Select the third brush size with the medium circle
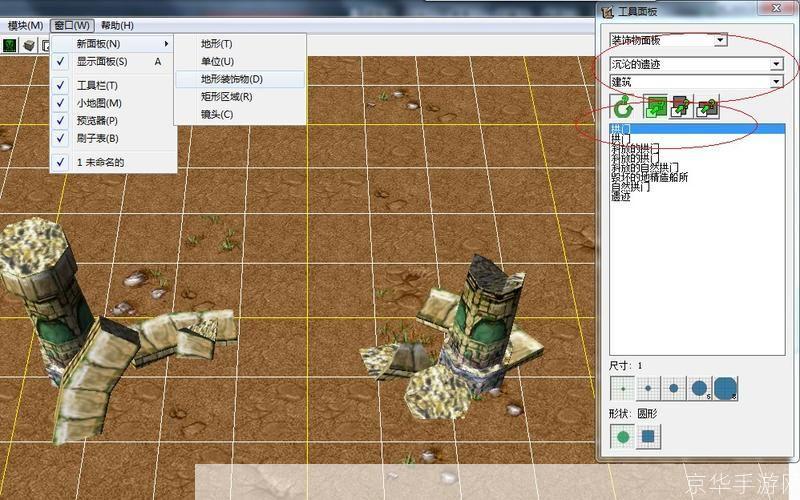 [673, 389]
